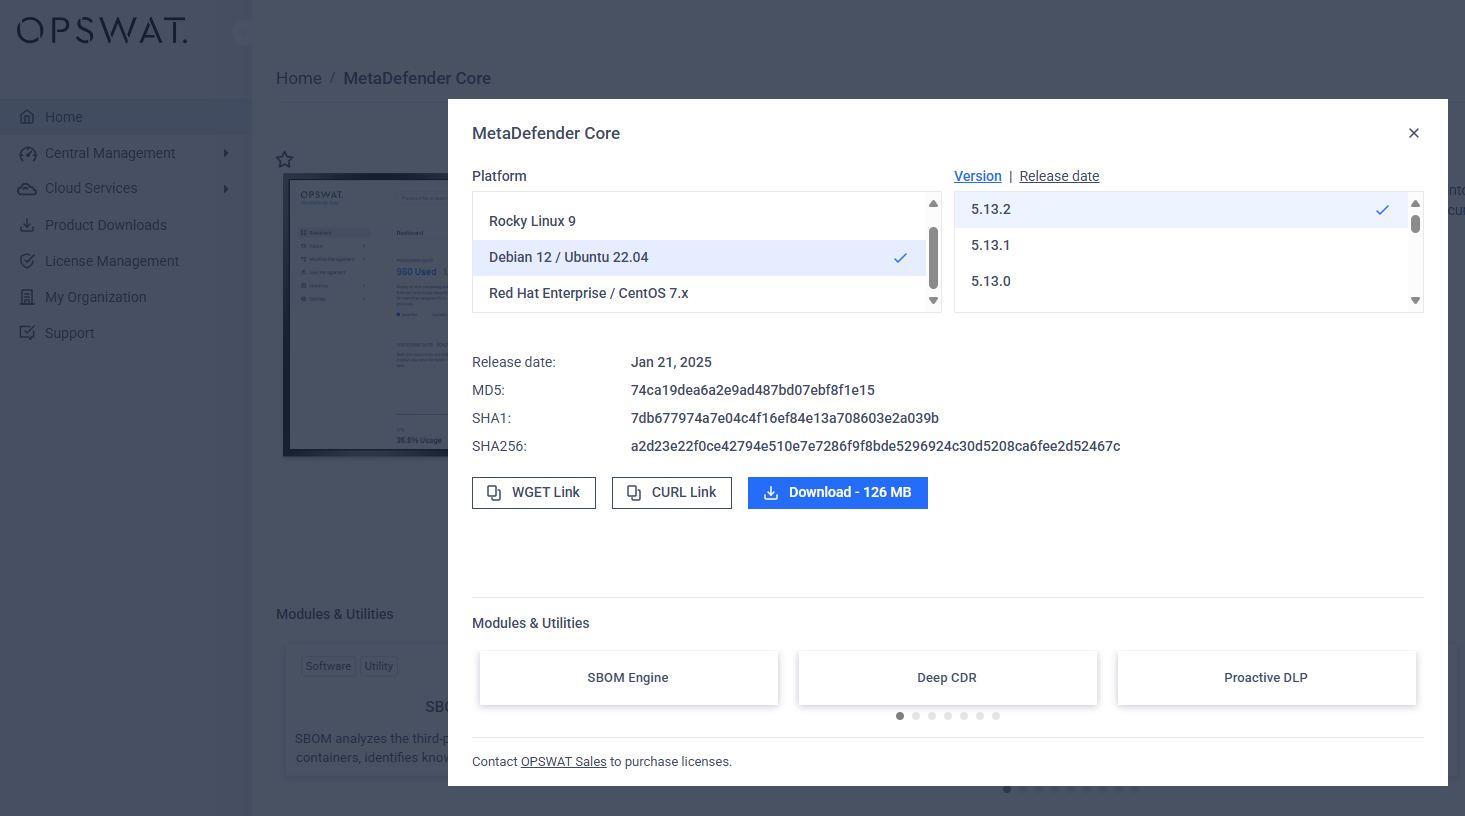
Task: Select version 5.13.0
Action: click(1181, 281)
